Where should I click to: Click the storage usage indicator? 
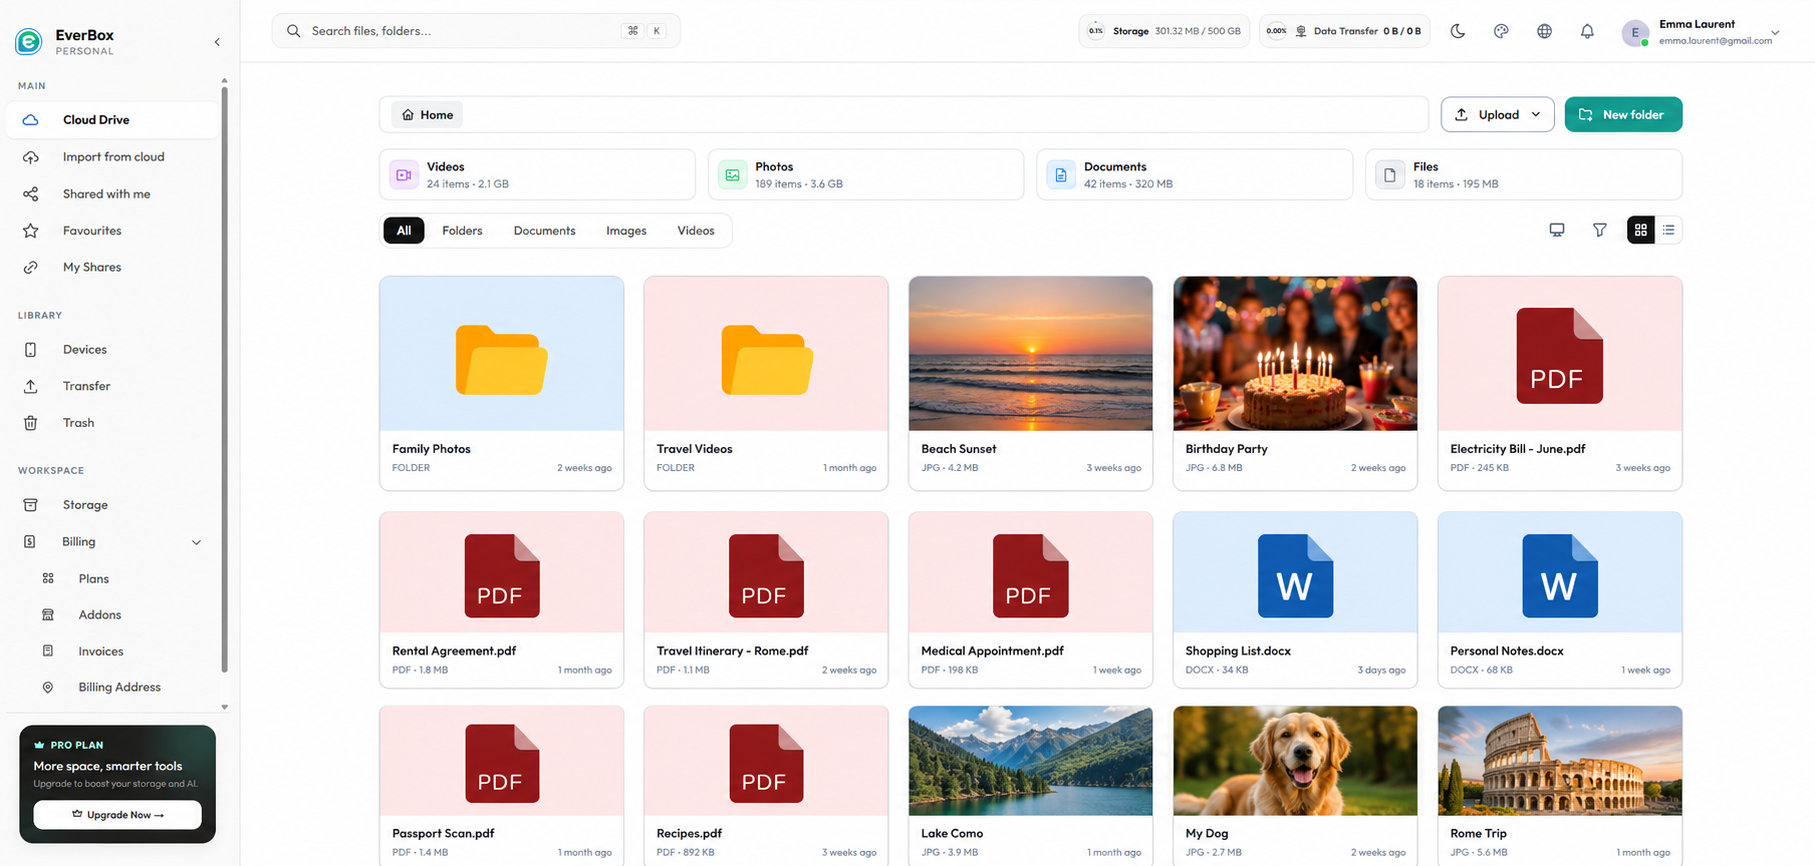pos(1165,31)
